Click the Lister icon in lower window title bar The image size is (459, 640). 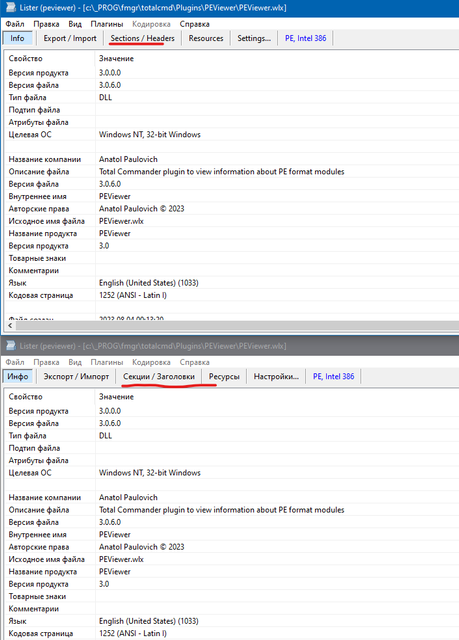coord(11,346)
